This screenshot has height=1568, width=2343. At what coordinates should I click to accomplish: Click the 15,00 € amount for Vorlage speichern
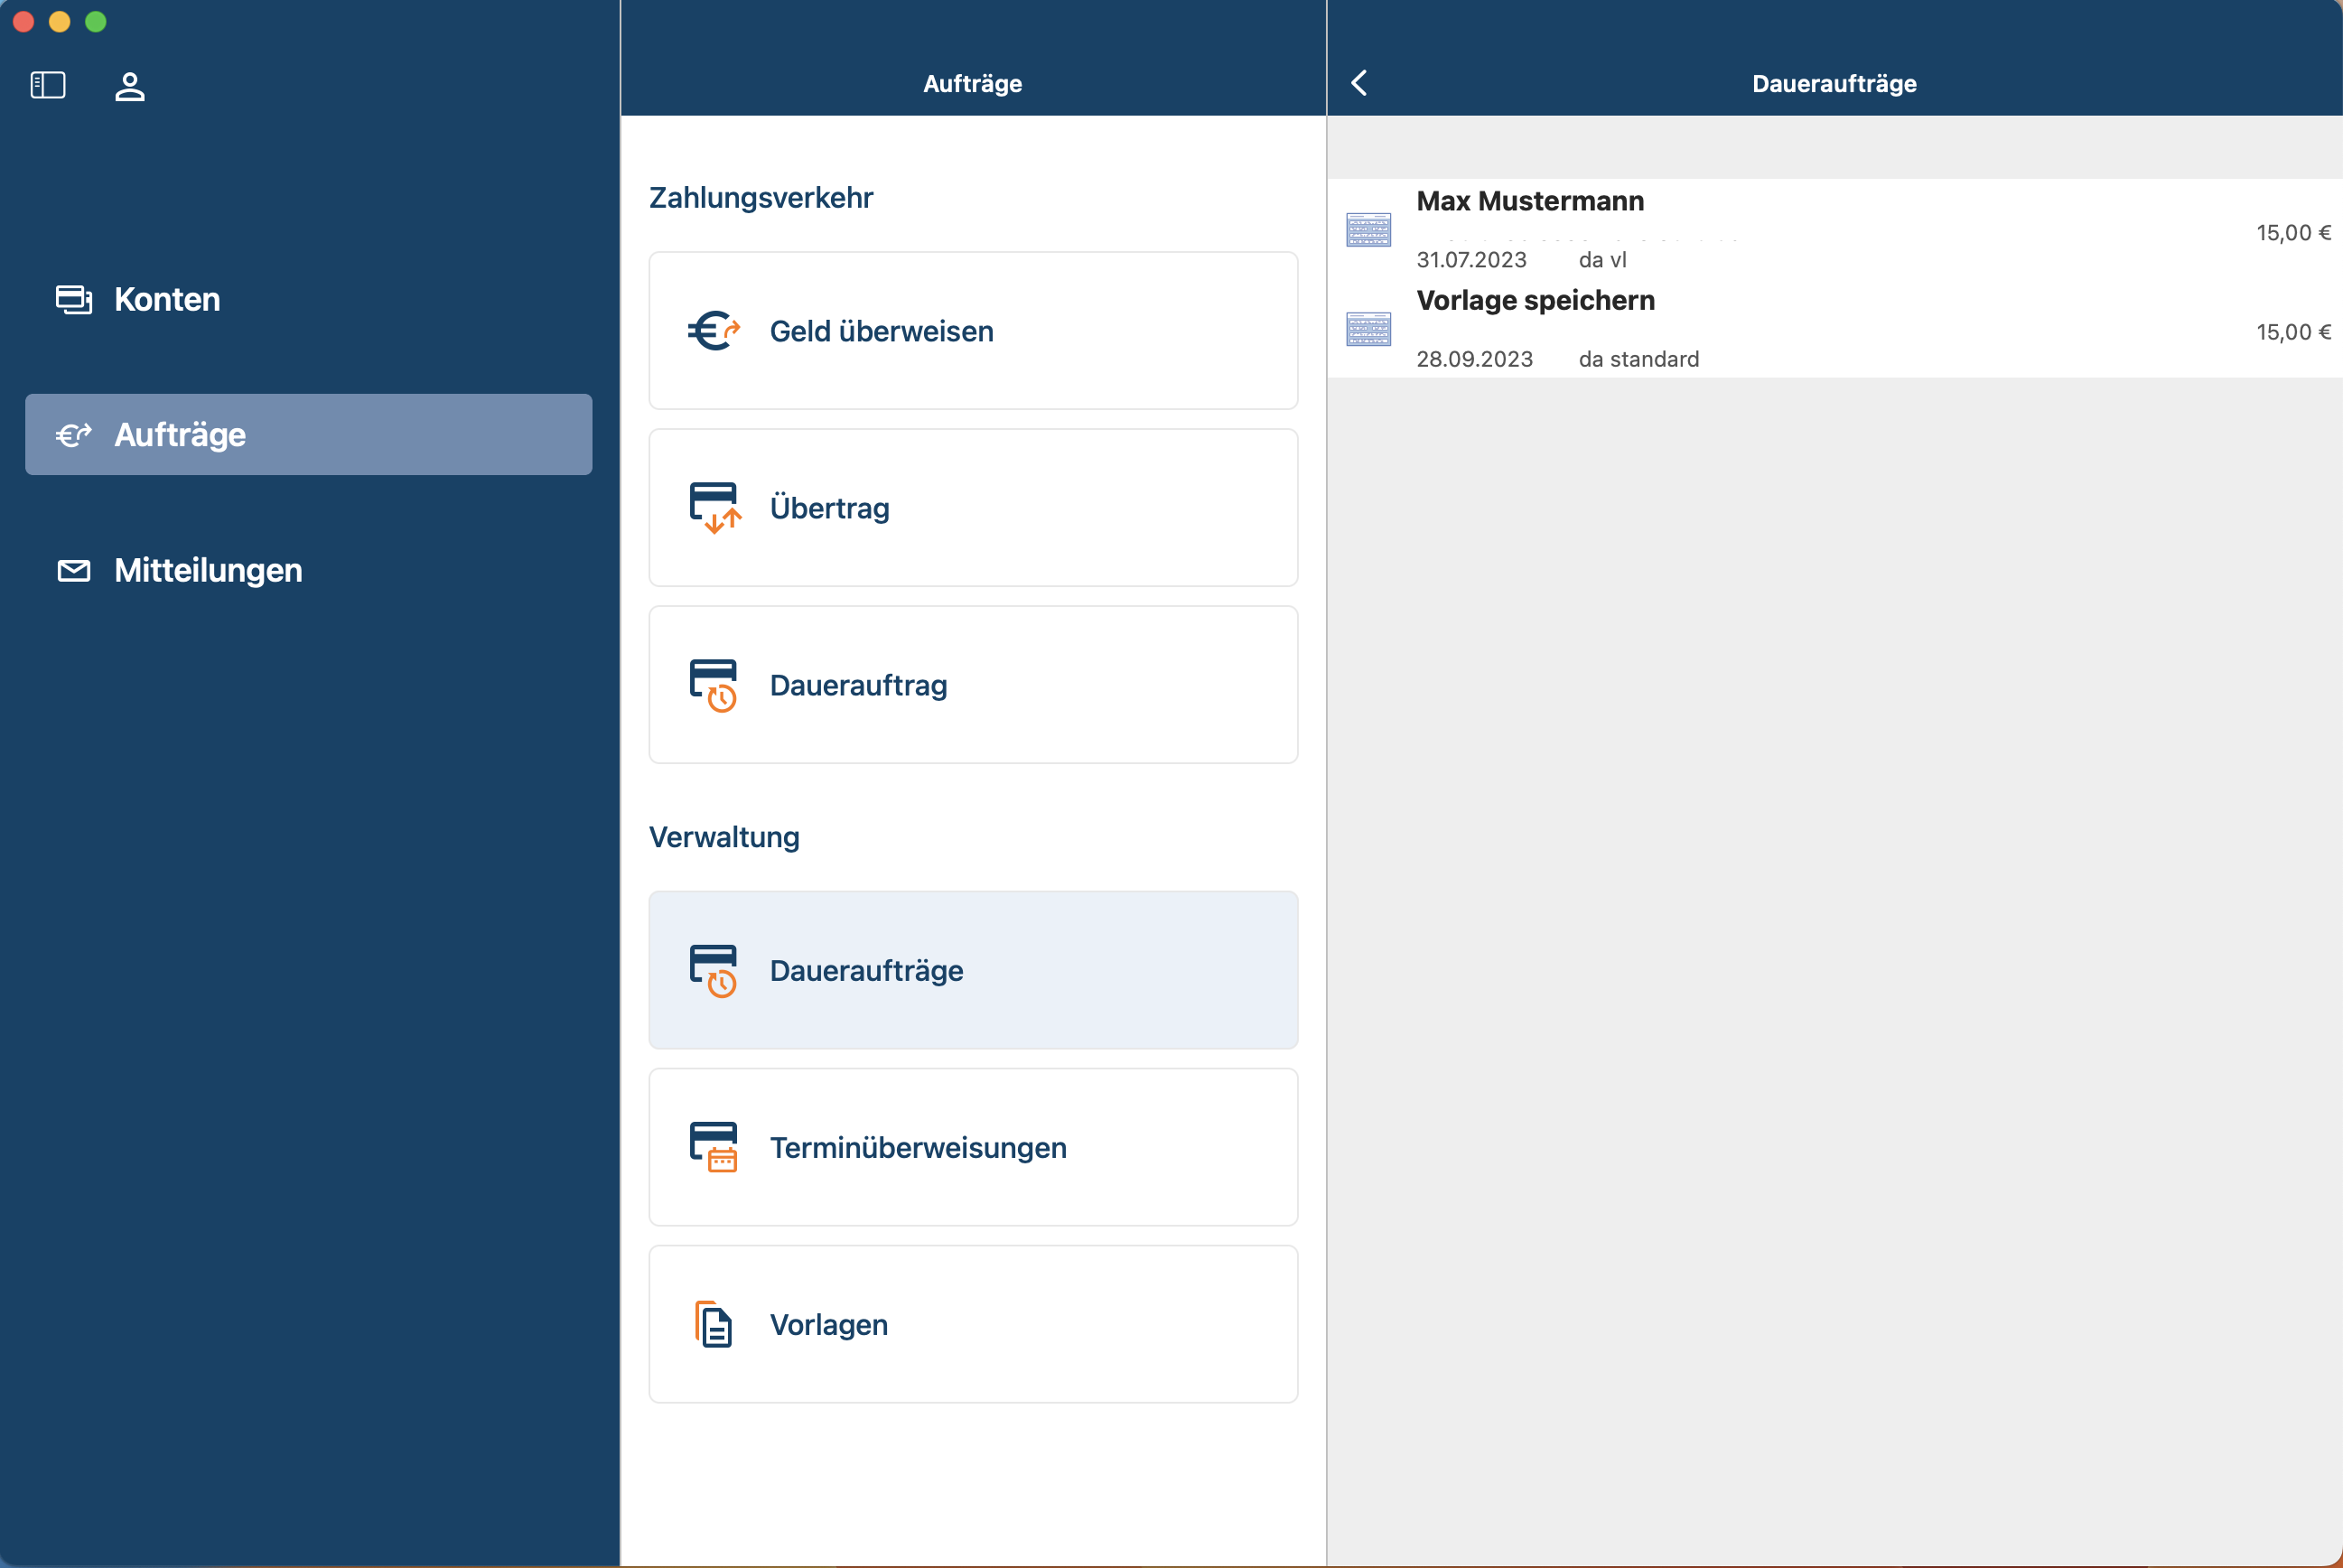(2293, 332)
